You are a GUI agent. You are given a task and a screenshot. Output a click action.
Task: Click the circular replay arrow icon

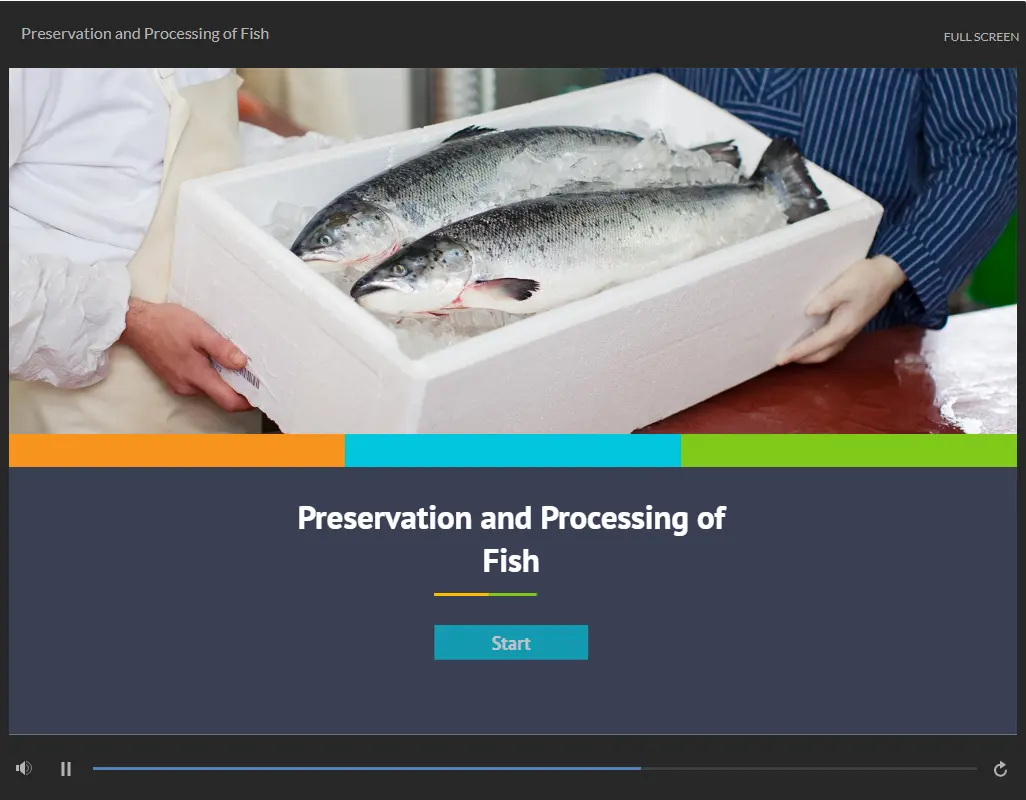coord(1000,769)
